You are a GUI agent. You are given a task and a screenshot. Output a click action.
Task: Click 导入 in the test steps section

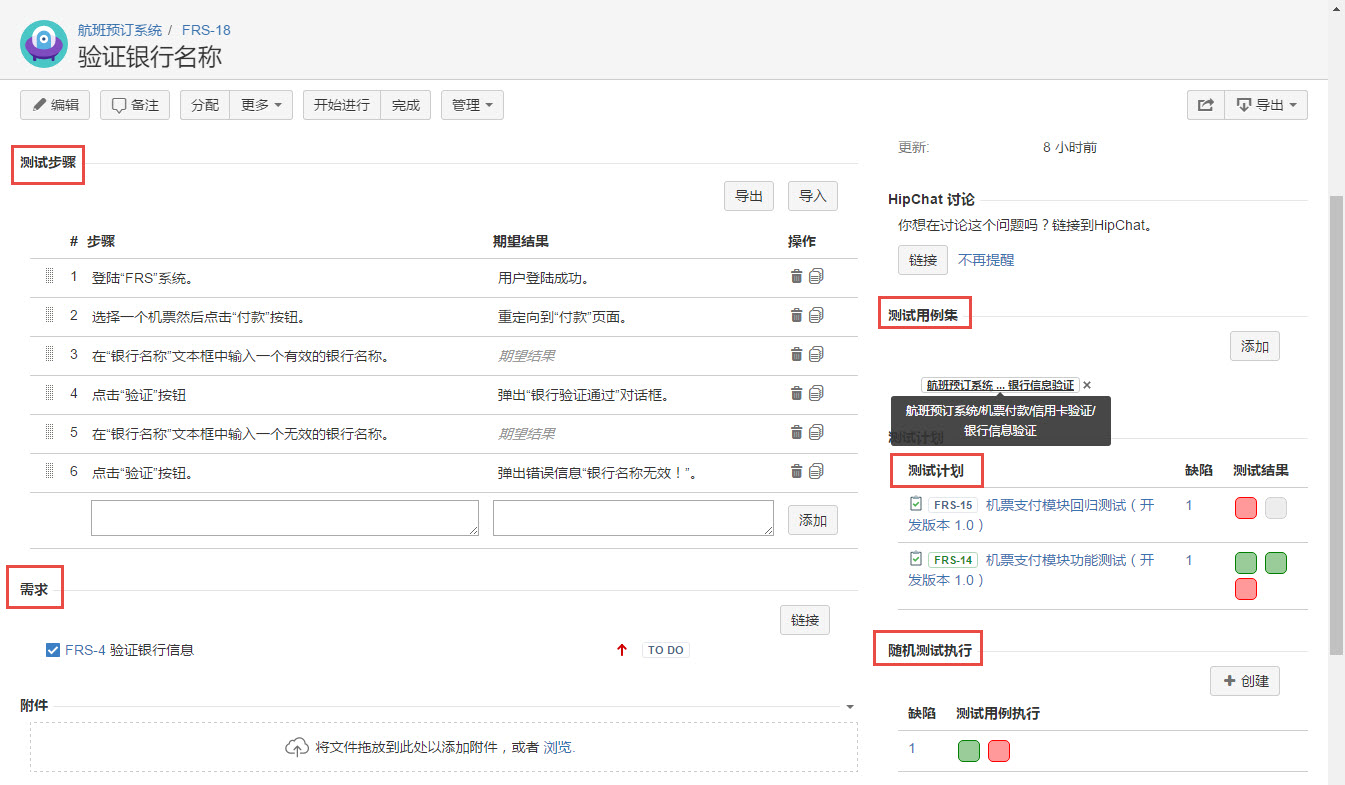(813, 196)
